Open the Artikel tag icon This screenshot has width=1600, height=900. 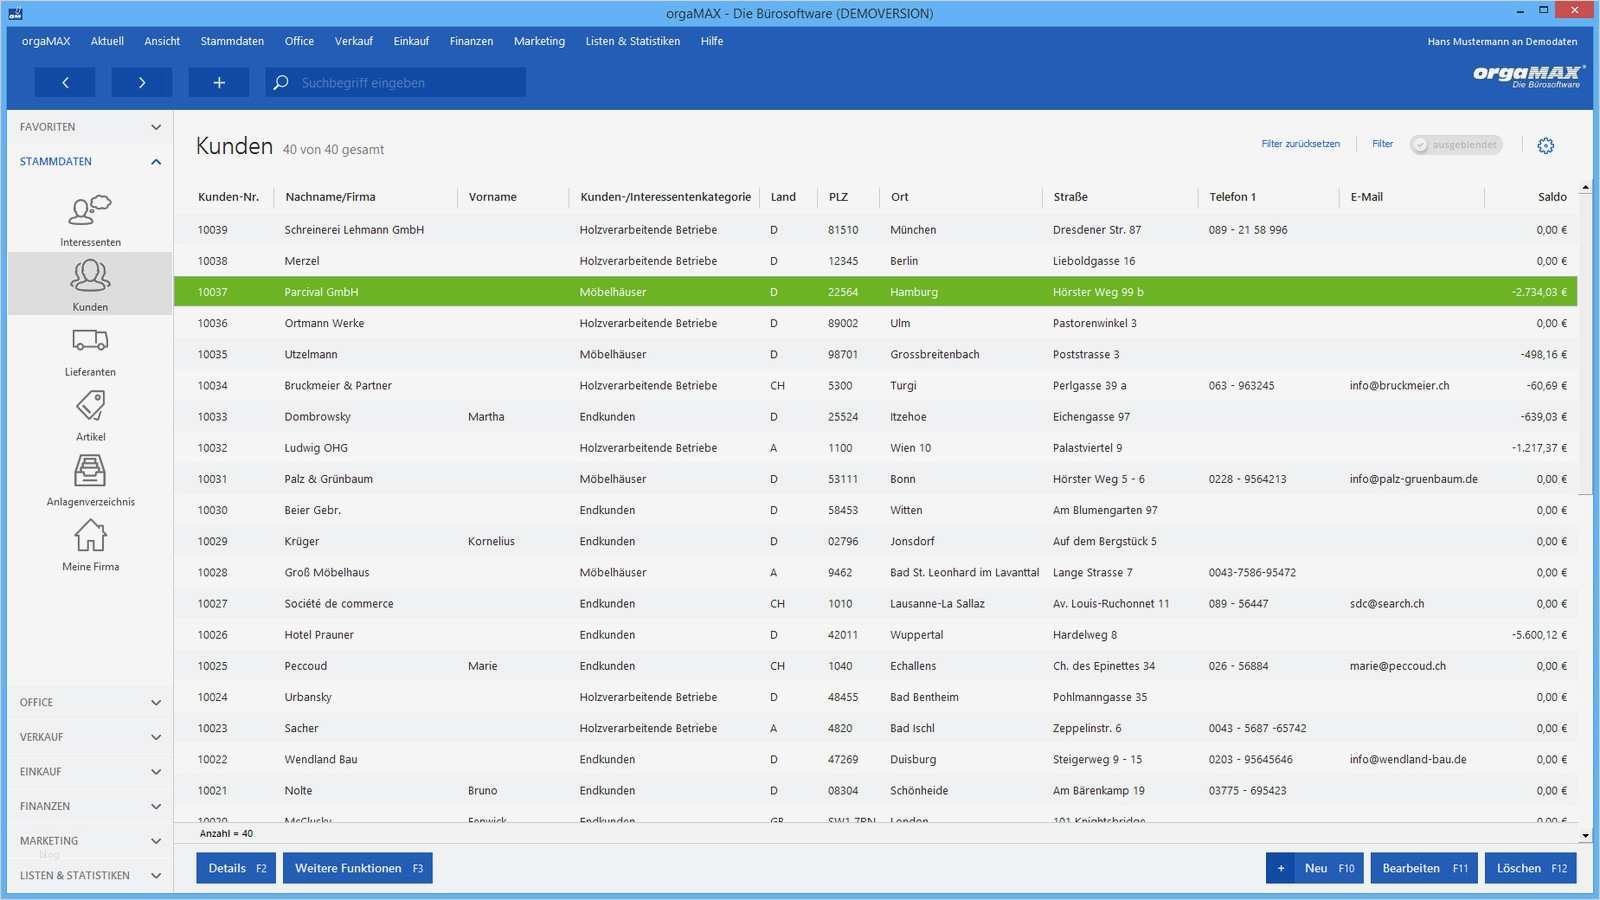click(x=90, y=406)
